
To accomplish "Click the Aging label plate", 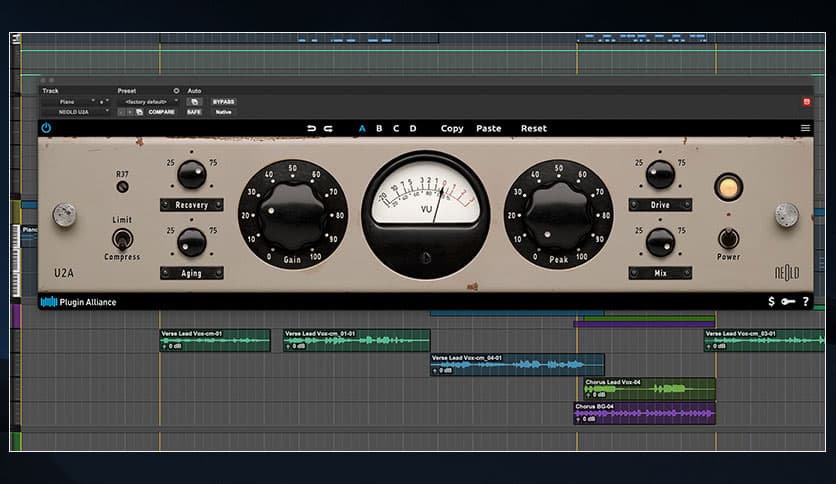I will [x=191, y=273].
